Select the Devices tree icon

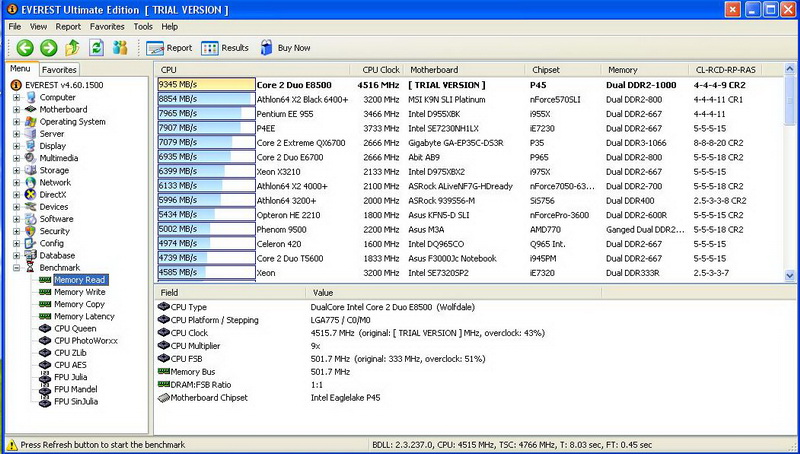pos(31,207)
